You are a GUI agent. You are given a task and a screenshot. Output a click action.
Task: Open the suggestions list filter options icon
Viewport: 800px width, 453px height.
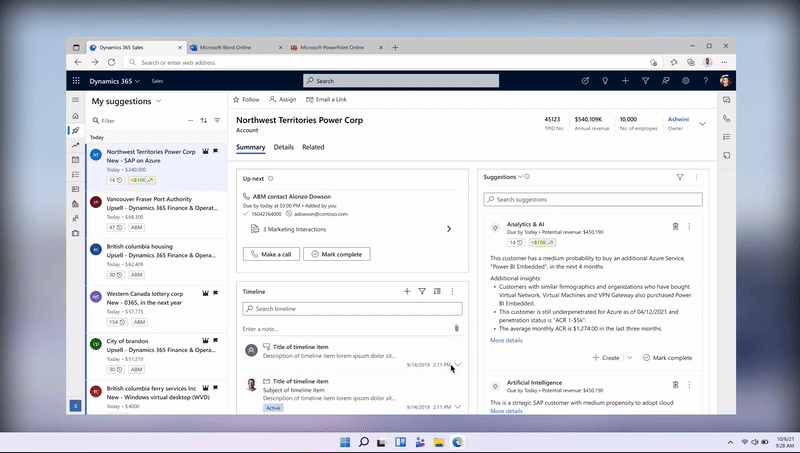pyautogui.click(x=217, y=120)
